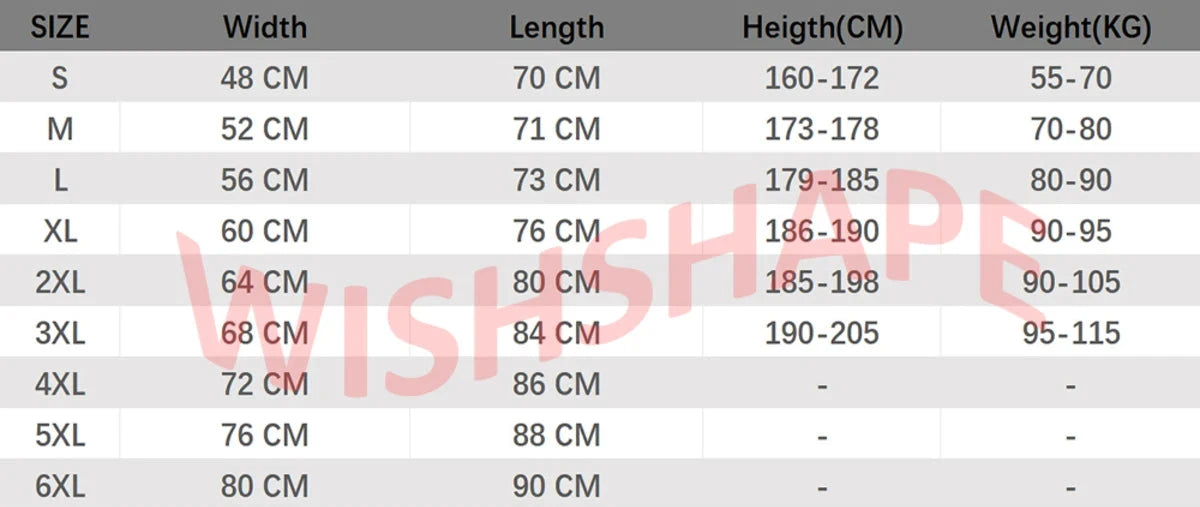
Task: Click the SIZE column header
Action: (x=60, y=27)
